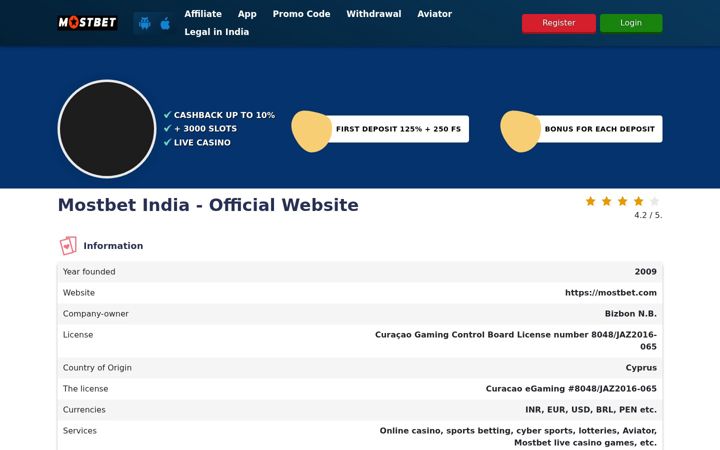
Task: Click the INR, EUR, USD, BRL, PEN value
Action: pyautogui.click(x=591, y=410)
